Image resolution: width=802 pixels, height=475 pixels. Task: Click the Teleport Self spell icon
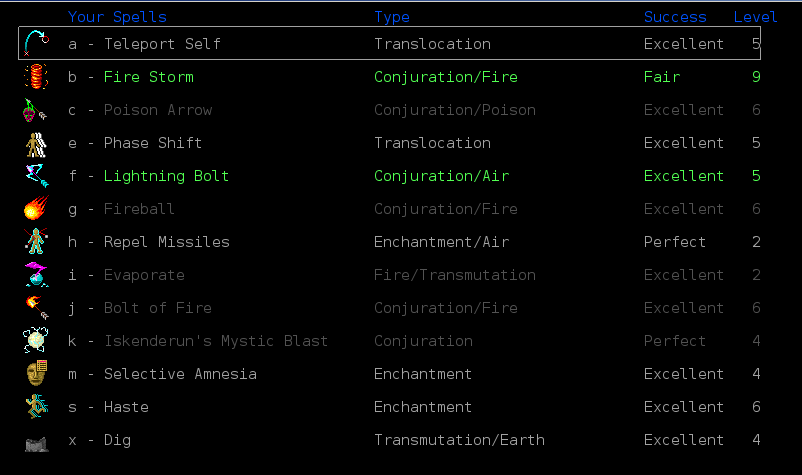[x=36, y=44]
